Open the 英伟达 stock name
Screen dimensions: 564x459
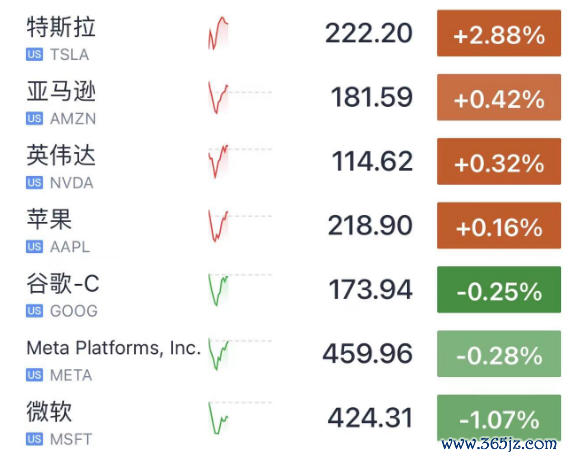click(x=61, y=155)
